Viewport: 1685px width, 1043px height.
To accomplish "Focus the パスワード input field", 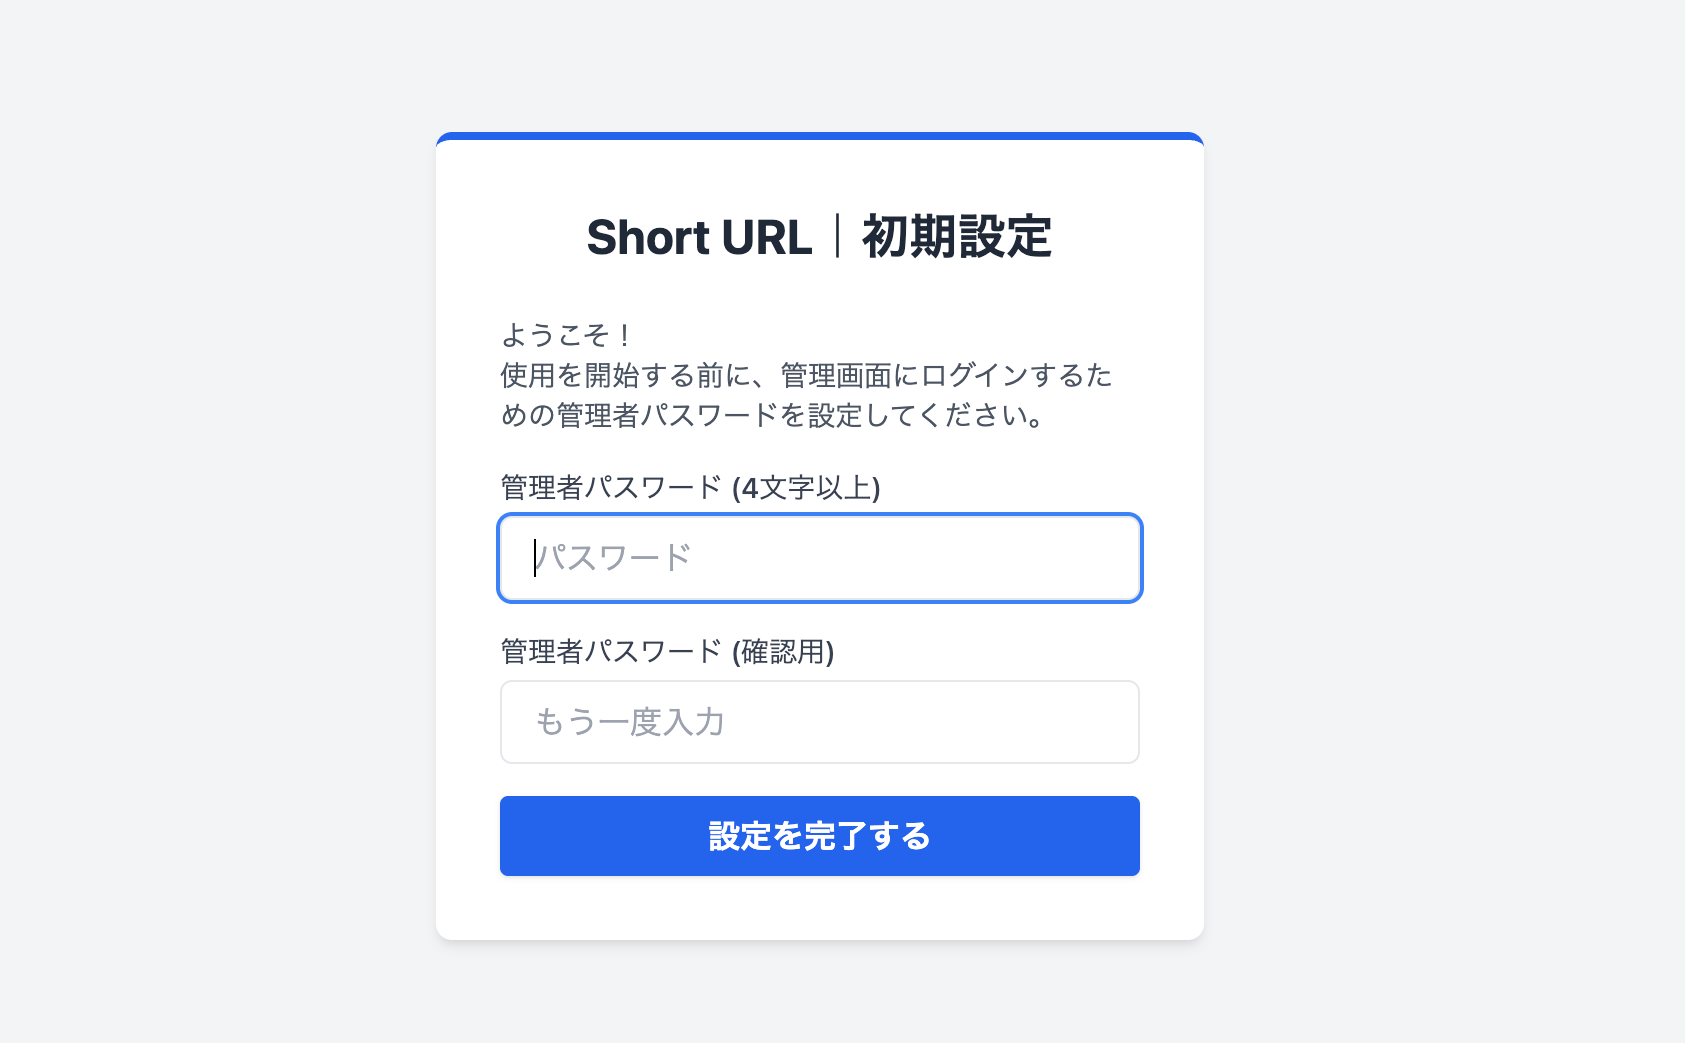I will [x=819, y=558].
